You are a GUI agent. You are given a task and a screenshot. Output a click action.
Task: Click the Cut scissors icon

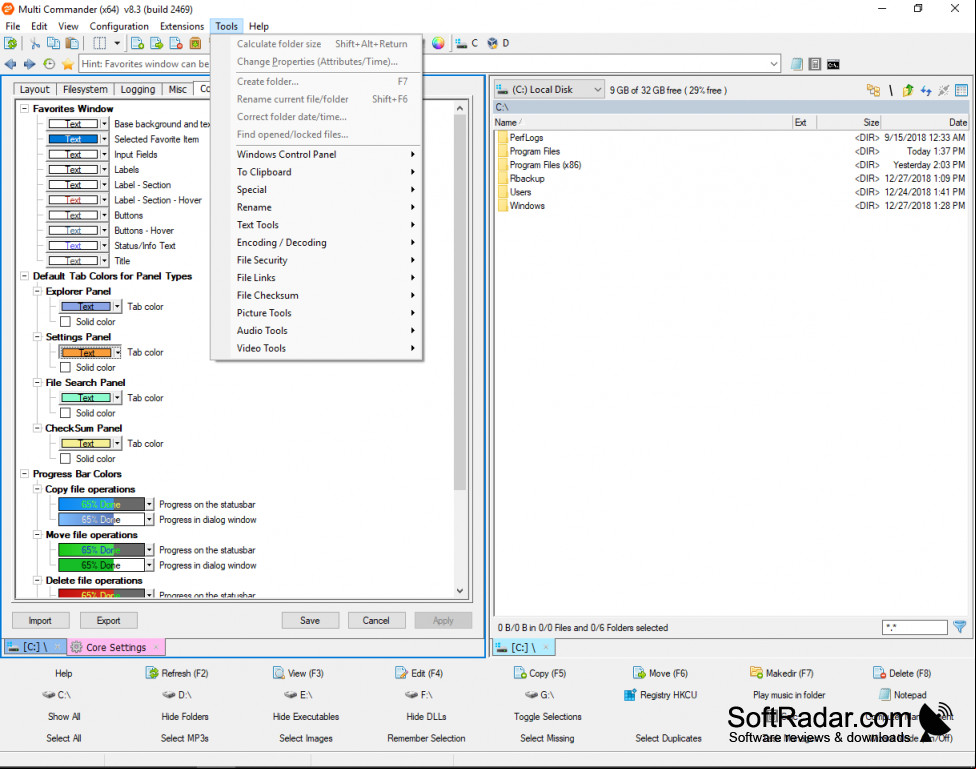pos(35,43)
